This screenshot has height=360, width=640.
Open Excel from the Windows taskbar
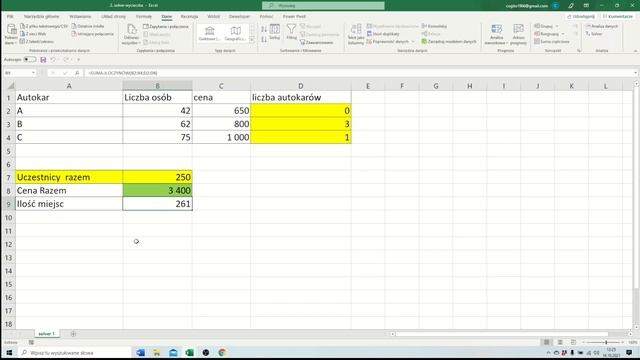[189, 353]
